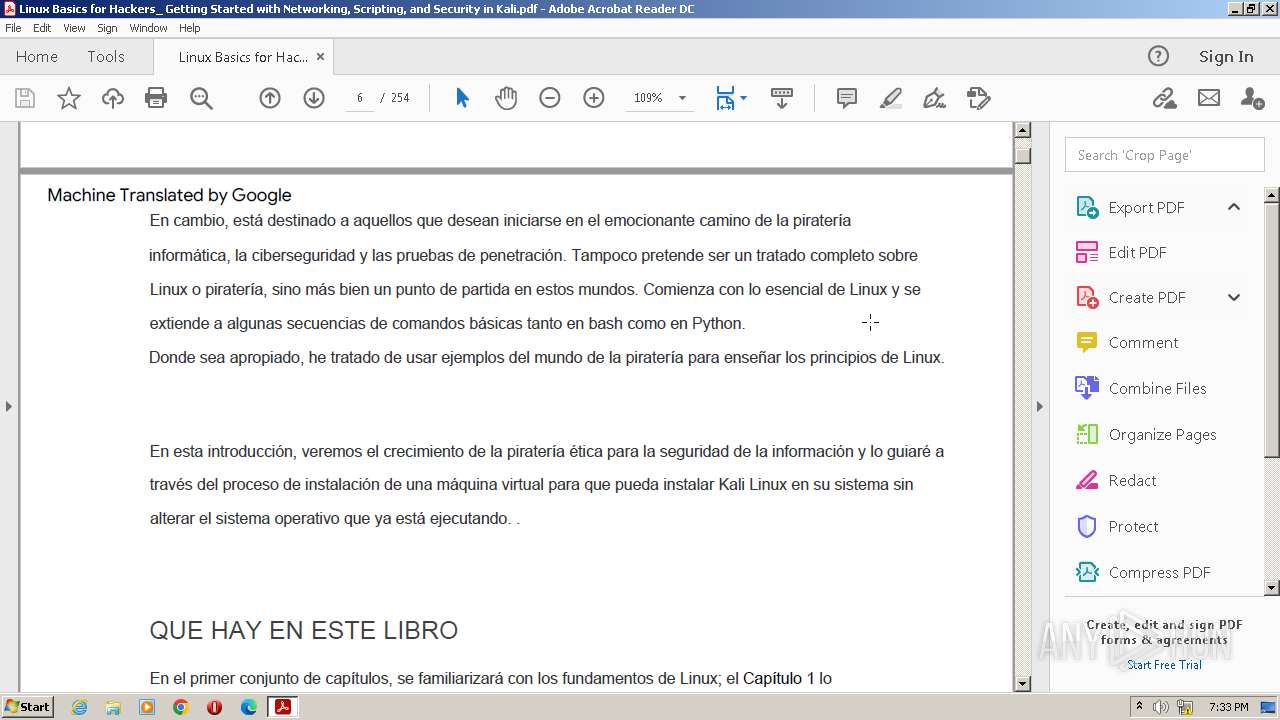1280x720 pixels.
Task: Activate the Selection arrow tool
Action: (462, 98)
